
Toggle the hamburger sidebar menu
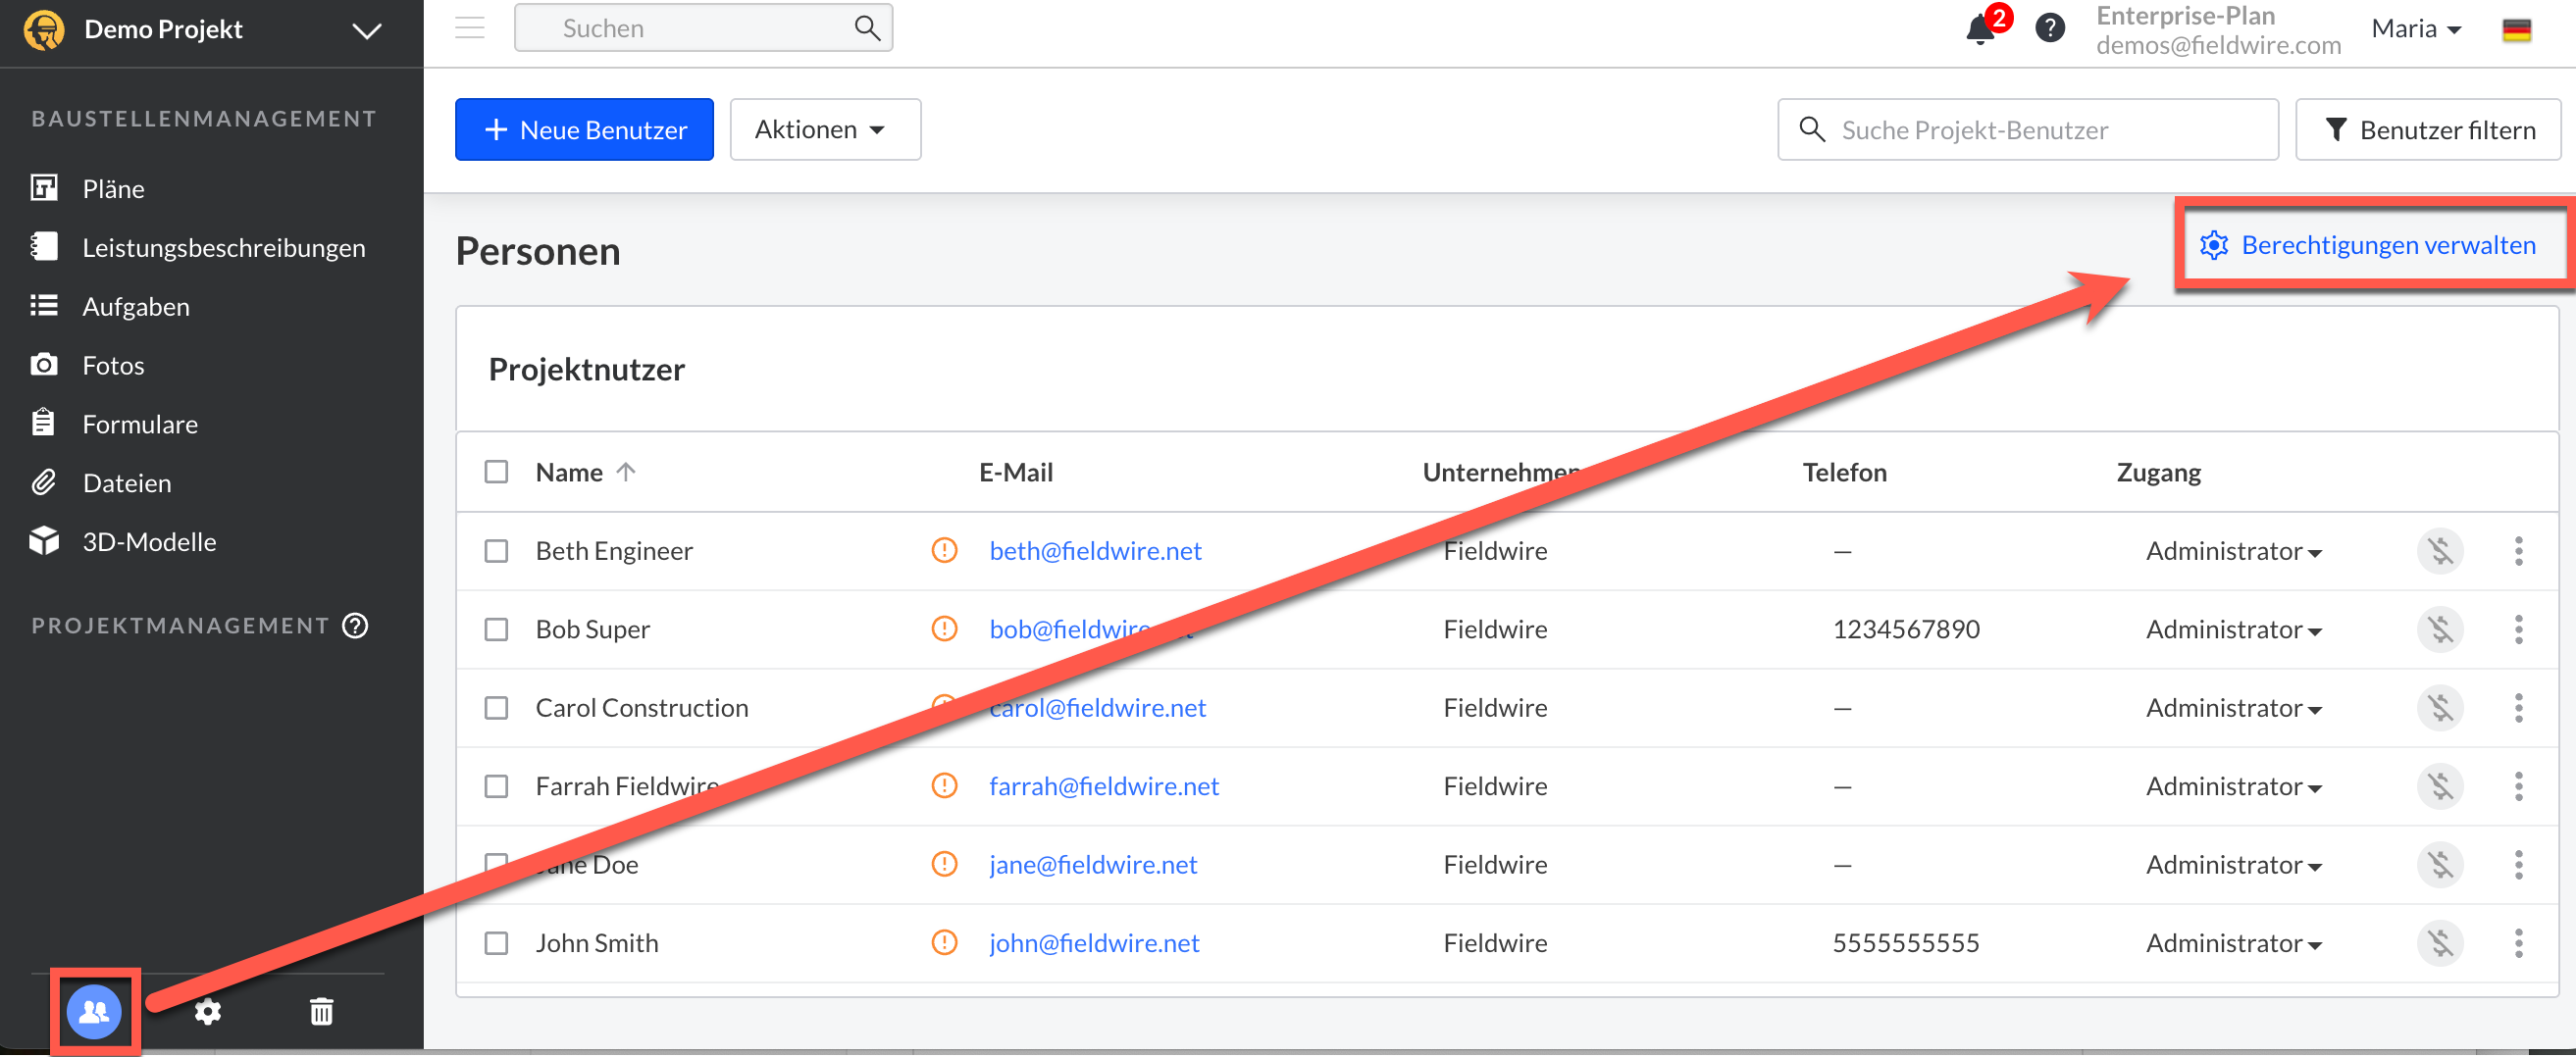[x=470, y=28]
